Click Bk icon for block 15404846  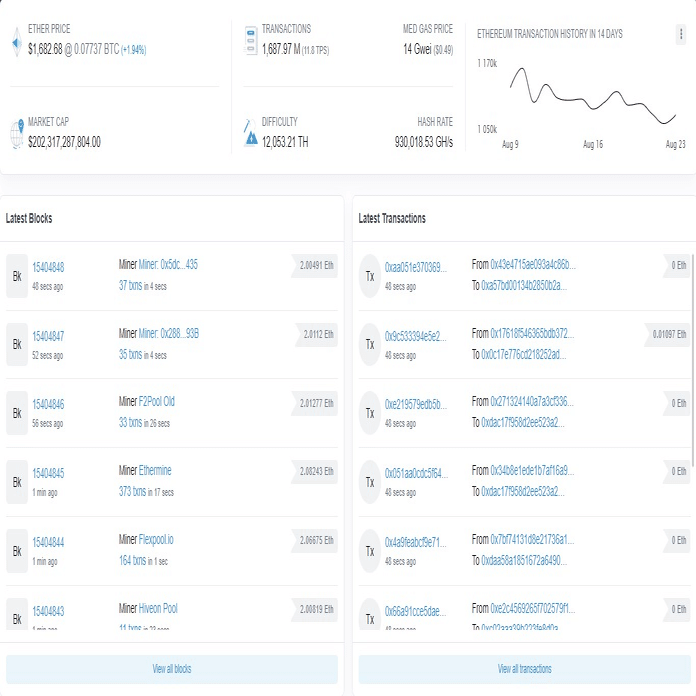(x=17, y=413)
